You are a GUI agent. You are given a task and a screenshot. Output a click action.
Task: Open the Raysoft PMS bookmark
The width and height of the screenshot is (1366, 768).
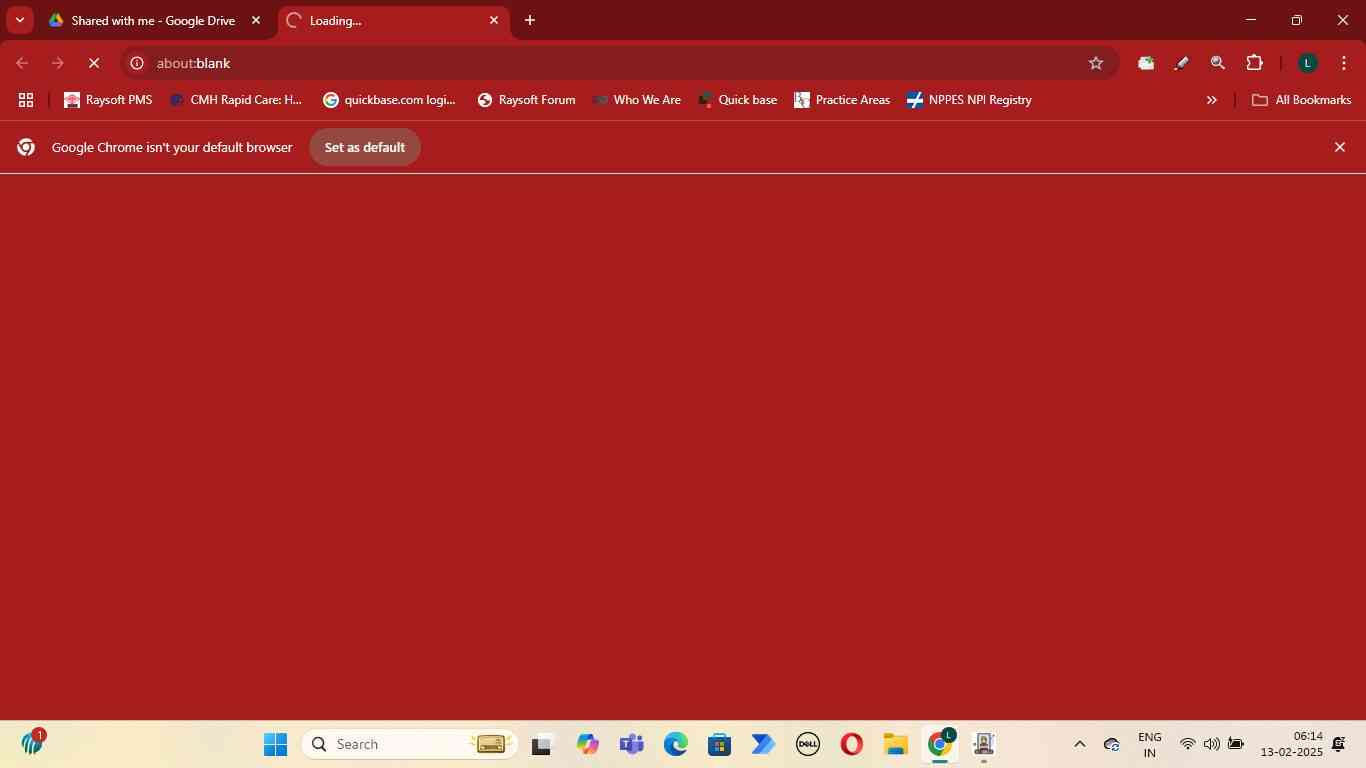coord(108,100)
